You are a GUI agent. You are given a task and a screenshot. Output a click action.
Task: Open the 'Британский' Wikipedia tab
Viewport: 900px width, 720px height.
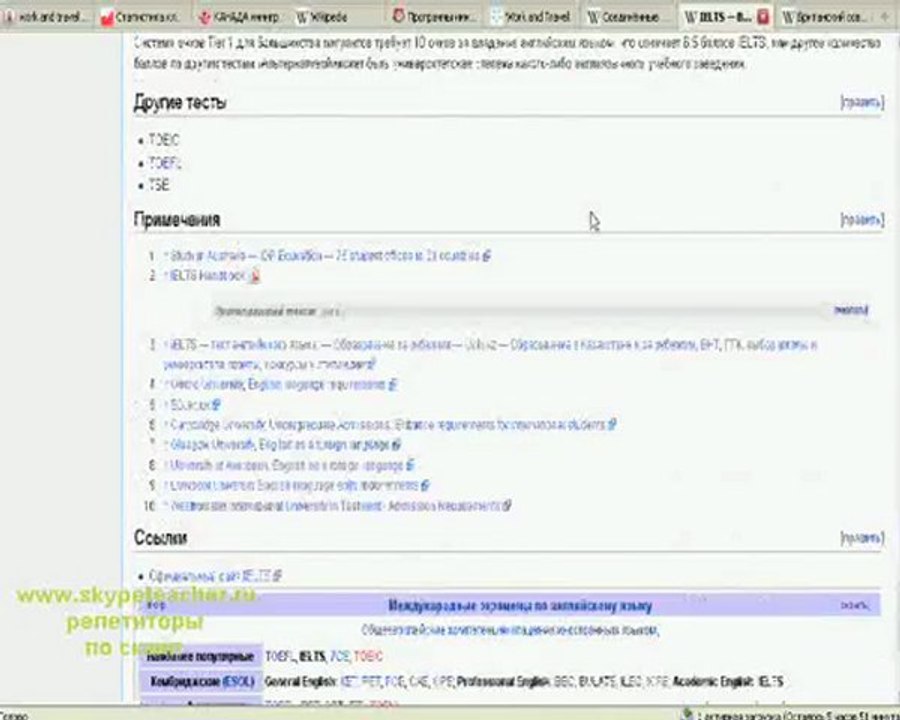(827, 17)
